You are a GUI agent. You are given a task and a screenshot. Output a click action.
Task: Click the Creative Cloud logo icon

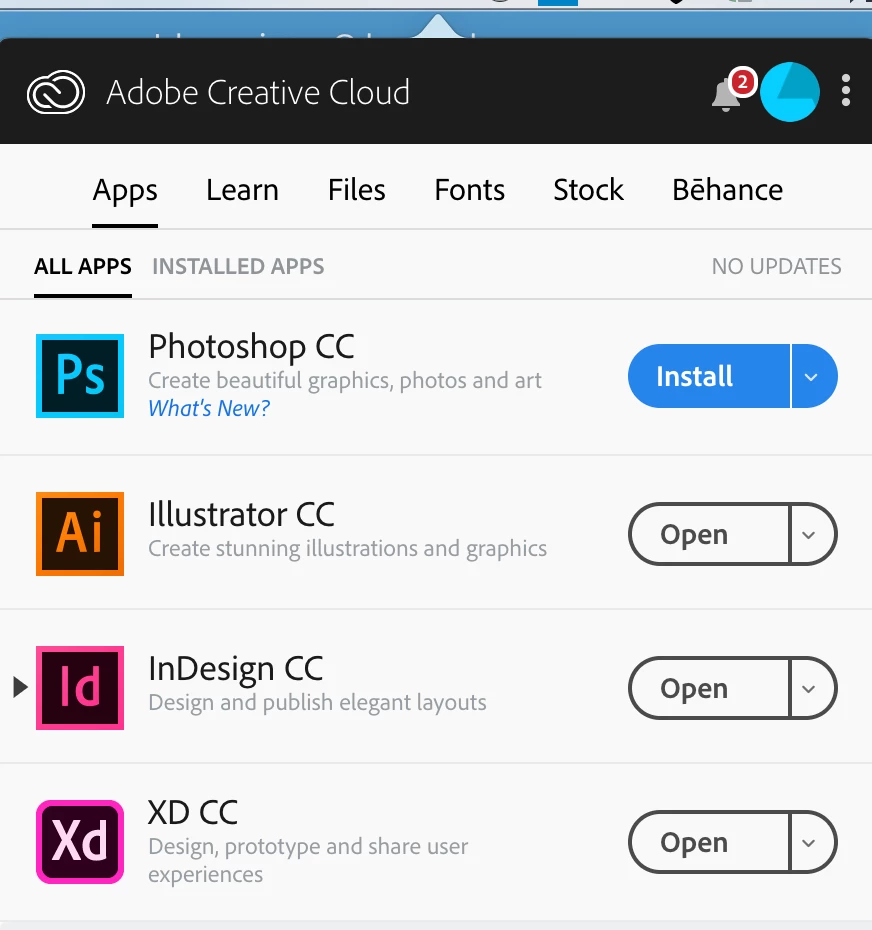point(56,92)
